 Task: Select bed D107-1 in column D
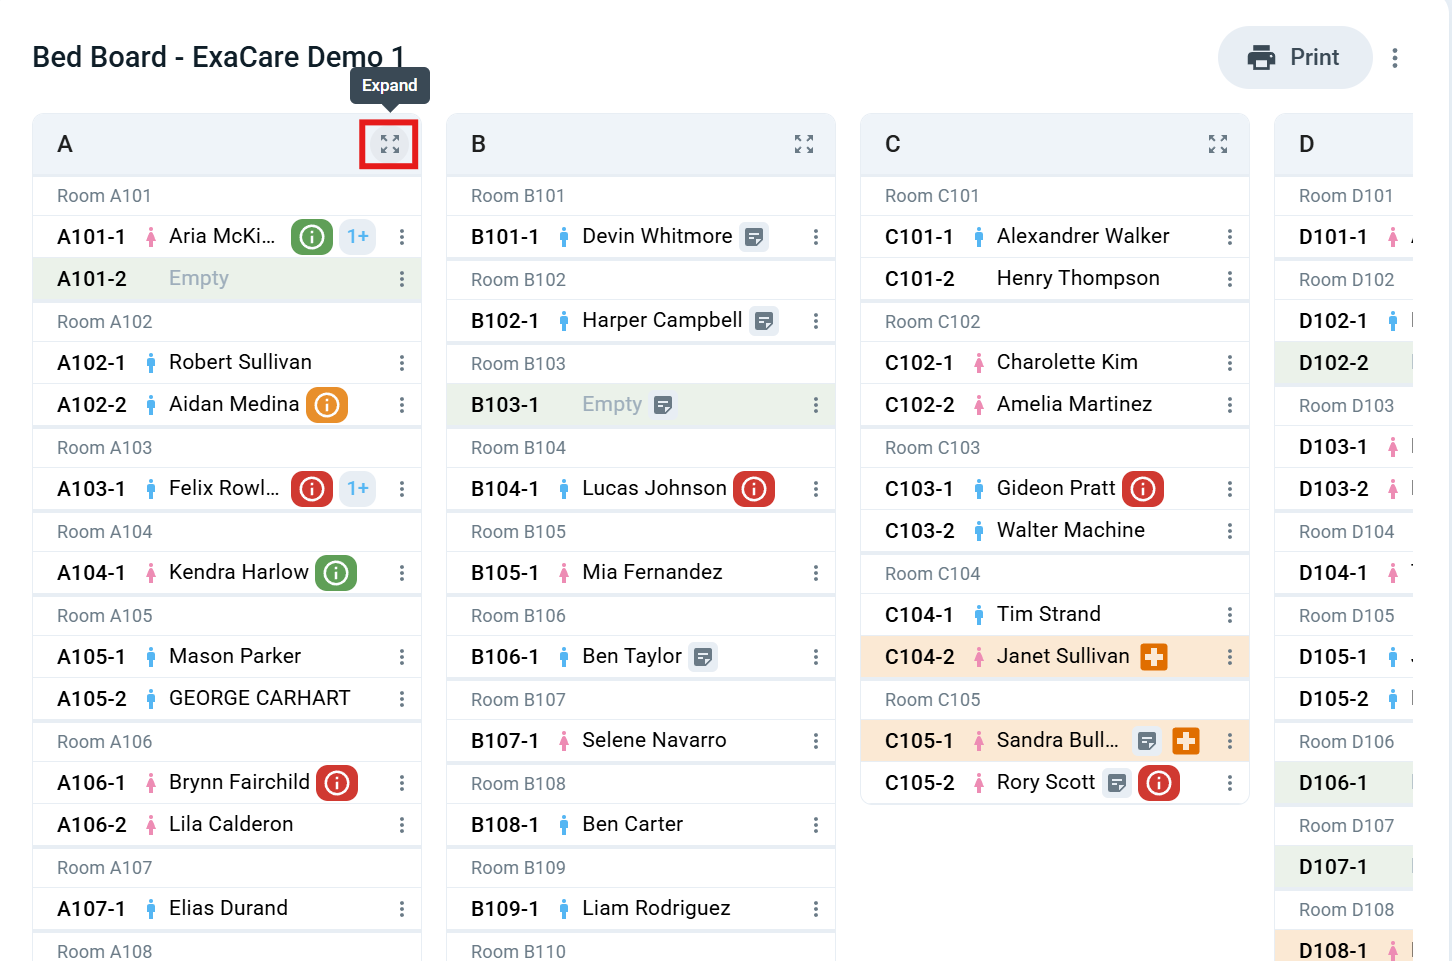click(x=1344, y=867)
